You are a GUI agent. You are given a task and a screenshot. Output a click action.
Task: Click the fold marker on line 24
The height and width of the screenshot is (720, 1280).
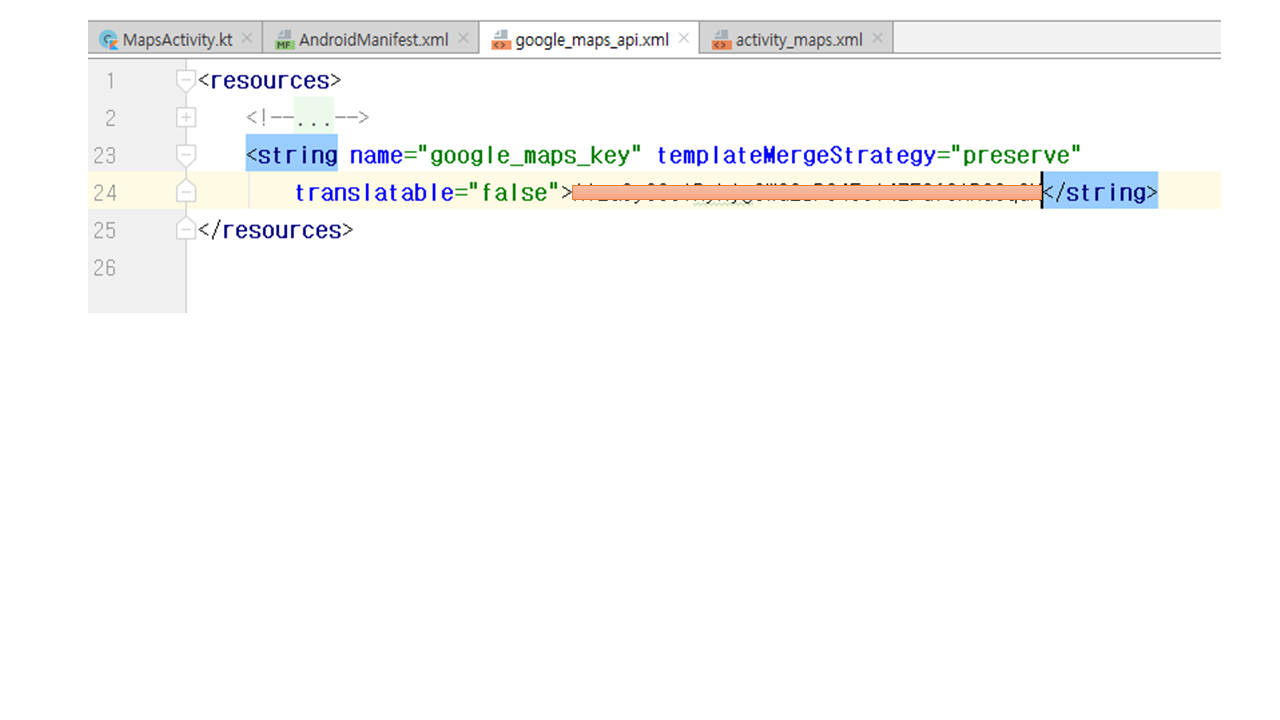coord(185,192)
